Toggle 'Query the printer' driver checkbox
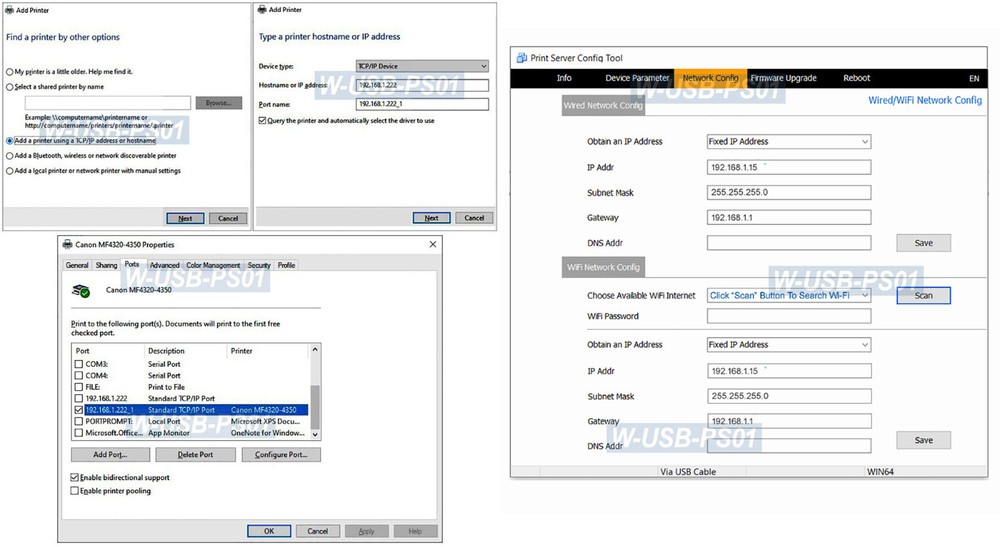The width and height of the screenshot is (1000, 547). point(262,120)
